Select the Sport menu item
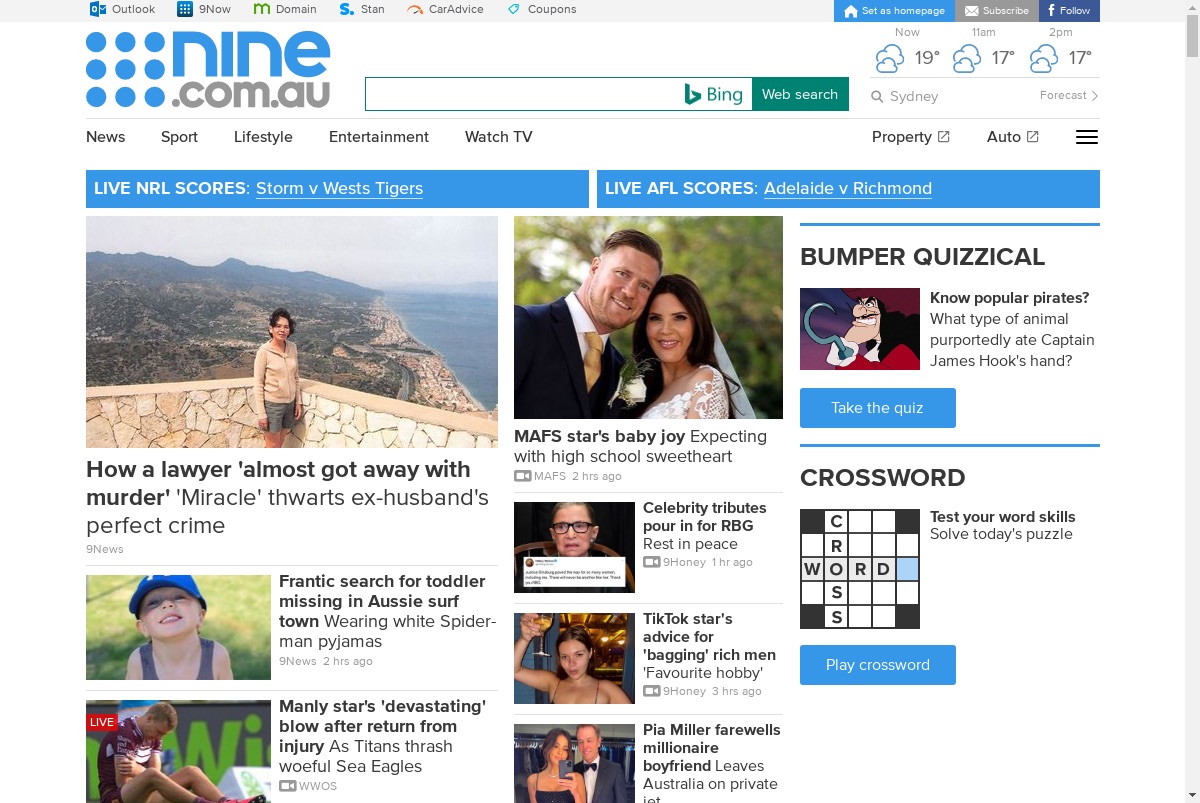This screenshot has height=803, width=1200. [179, 137]
